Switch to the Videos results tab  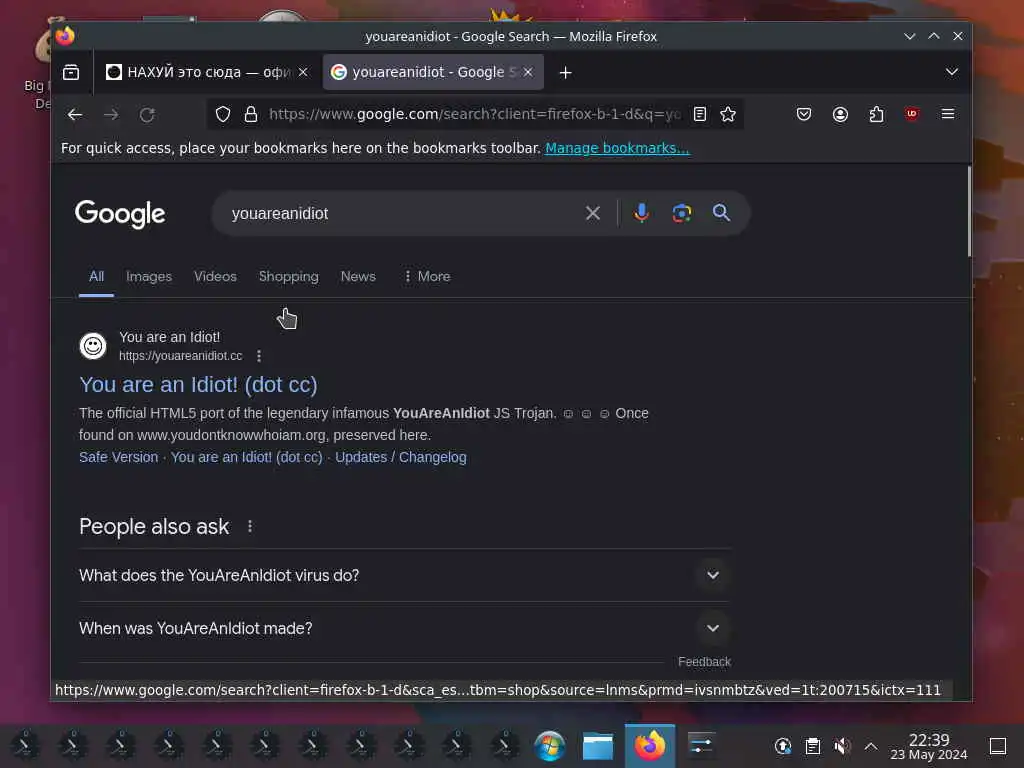pyautogui.click(x=215, y=276)
